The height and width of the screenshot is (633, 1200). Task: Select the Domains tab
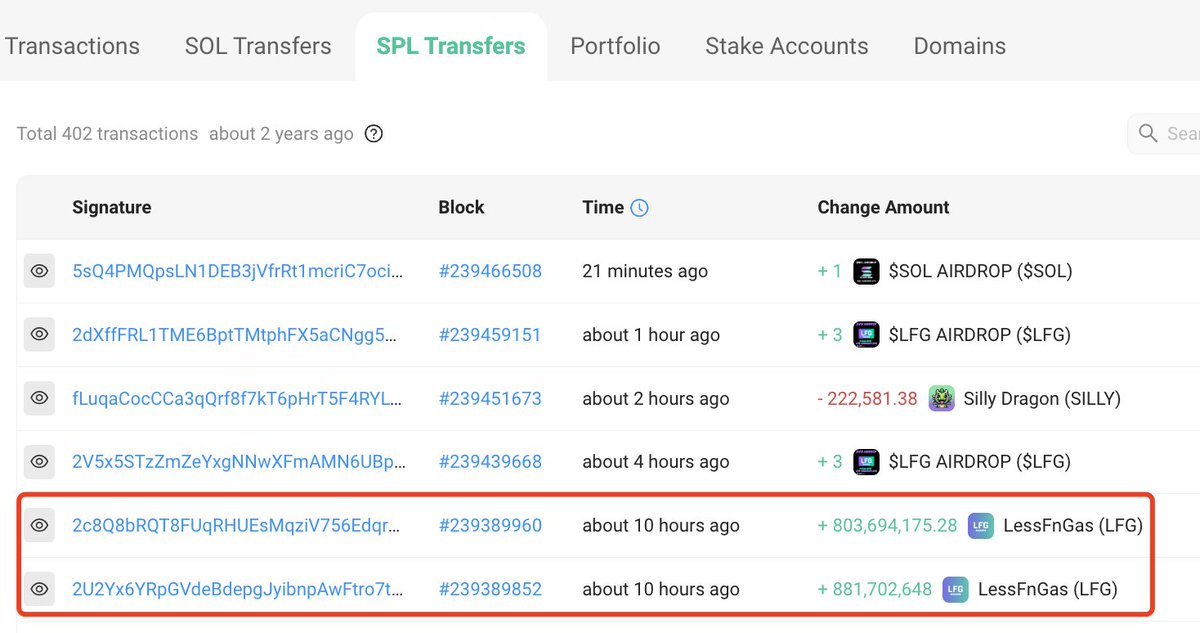(x=959, y=46)
